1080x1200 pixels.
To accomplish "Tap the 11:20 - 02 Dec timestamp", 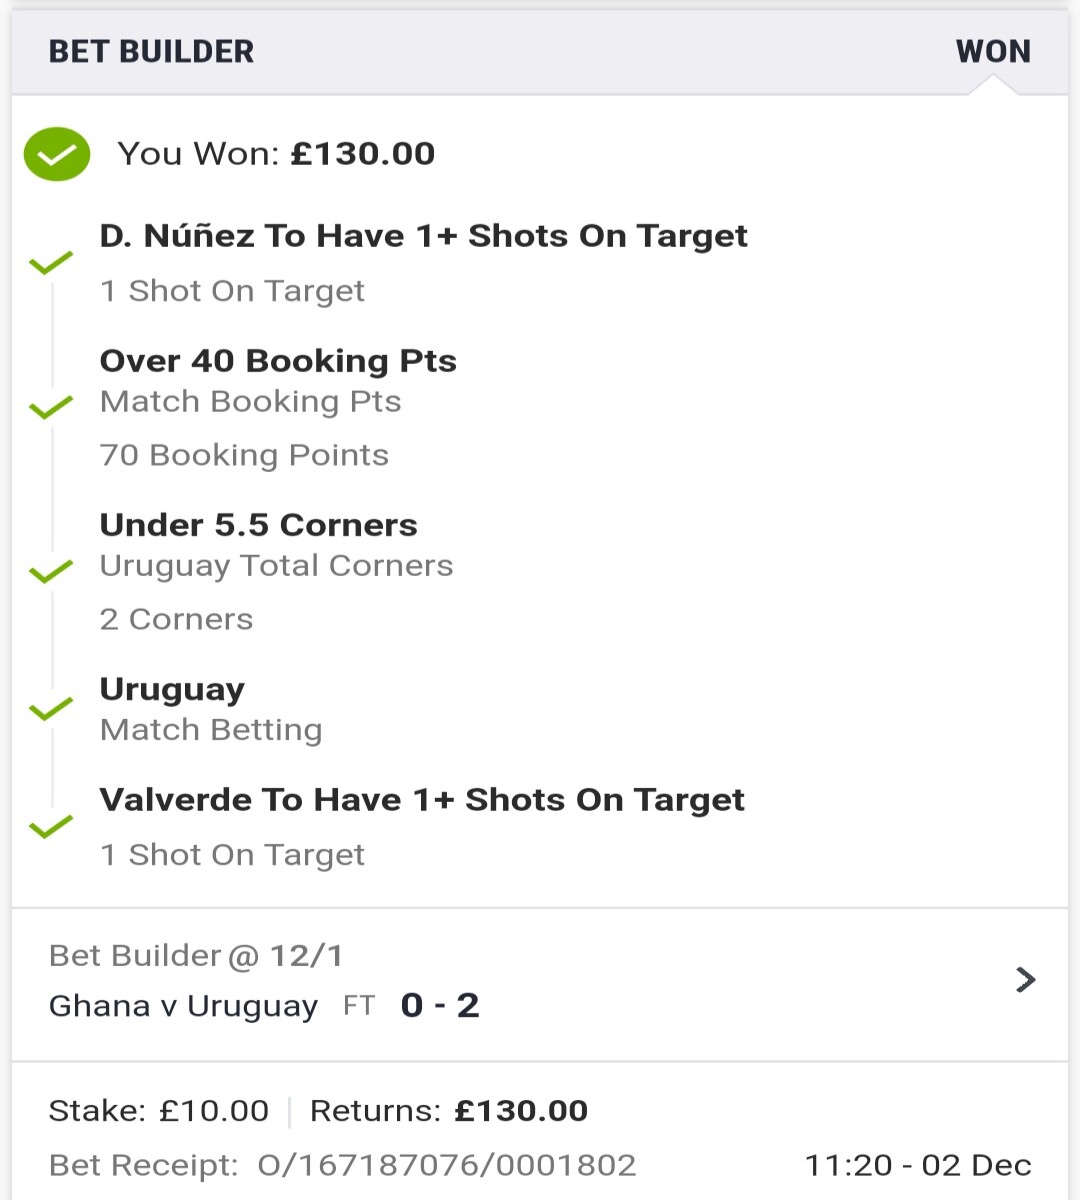I will tap(918, 1165).
